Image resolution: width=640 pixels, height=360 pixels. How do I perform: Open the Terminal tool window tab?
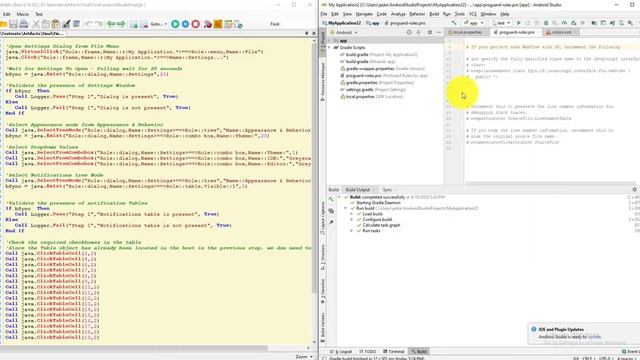coord(393,351)
